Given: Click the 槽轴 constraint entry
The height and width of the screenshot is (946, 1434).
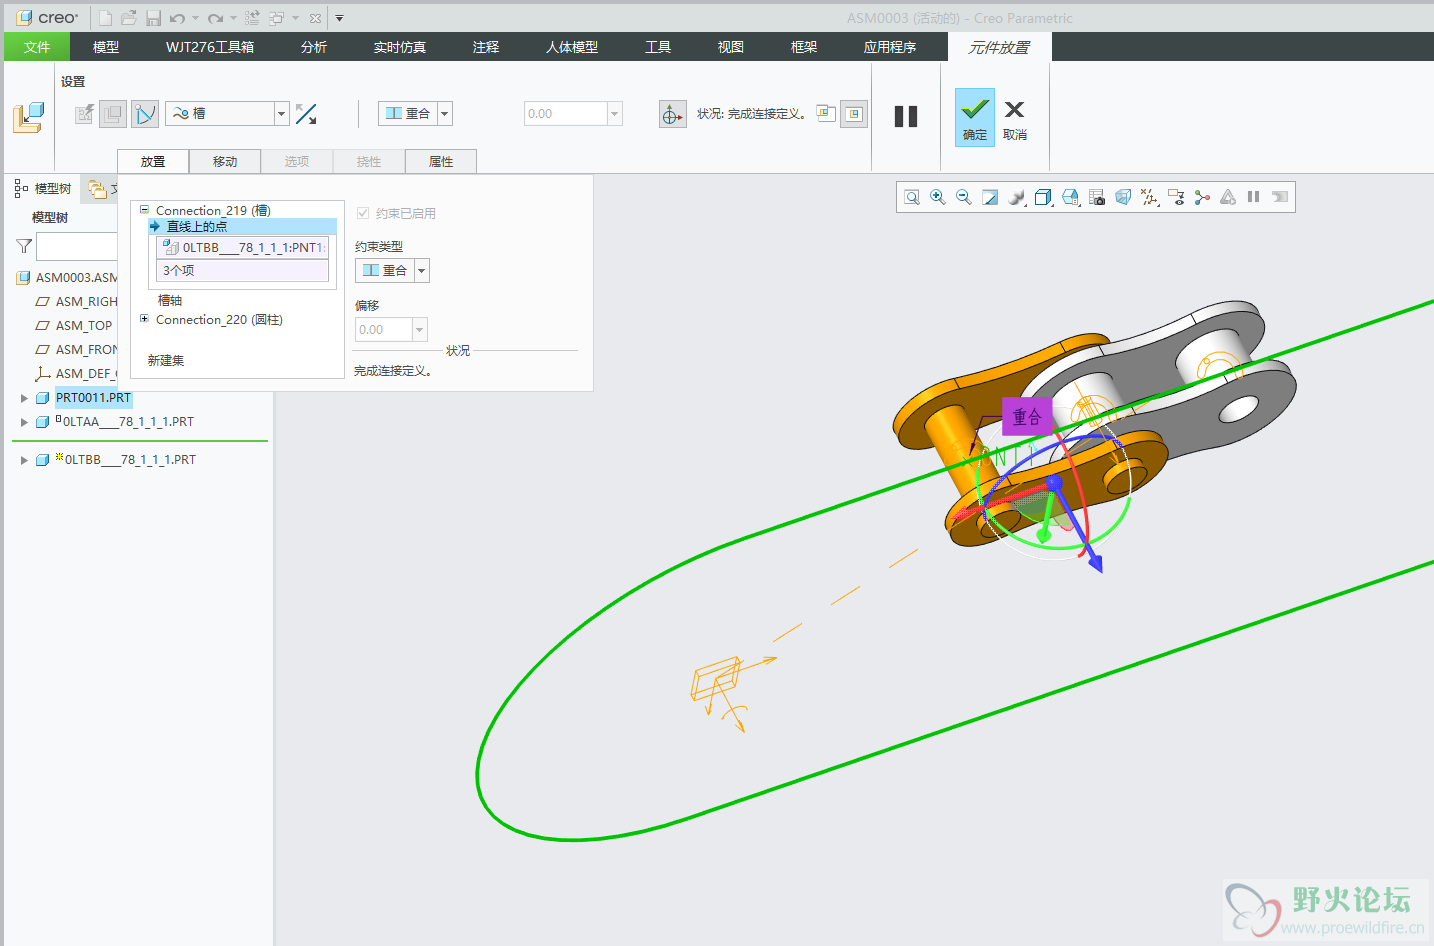Looking at the screenshot, I should coord(170,300).
